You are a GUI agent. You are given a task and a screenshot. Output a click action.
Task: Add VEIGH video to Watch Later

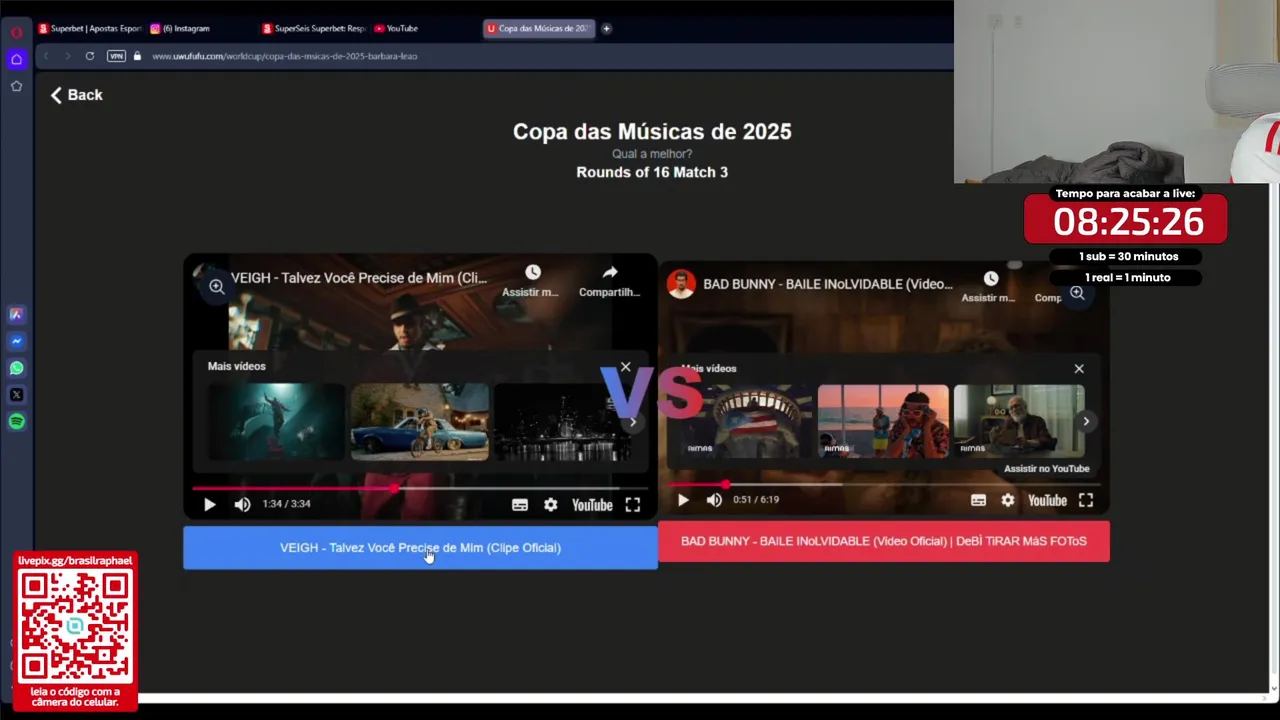(x=532, y=281)
